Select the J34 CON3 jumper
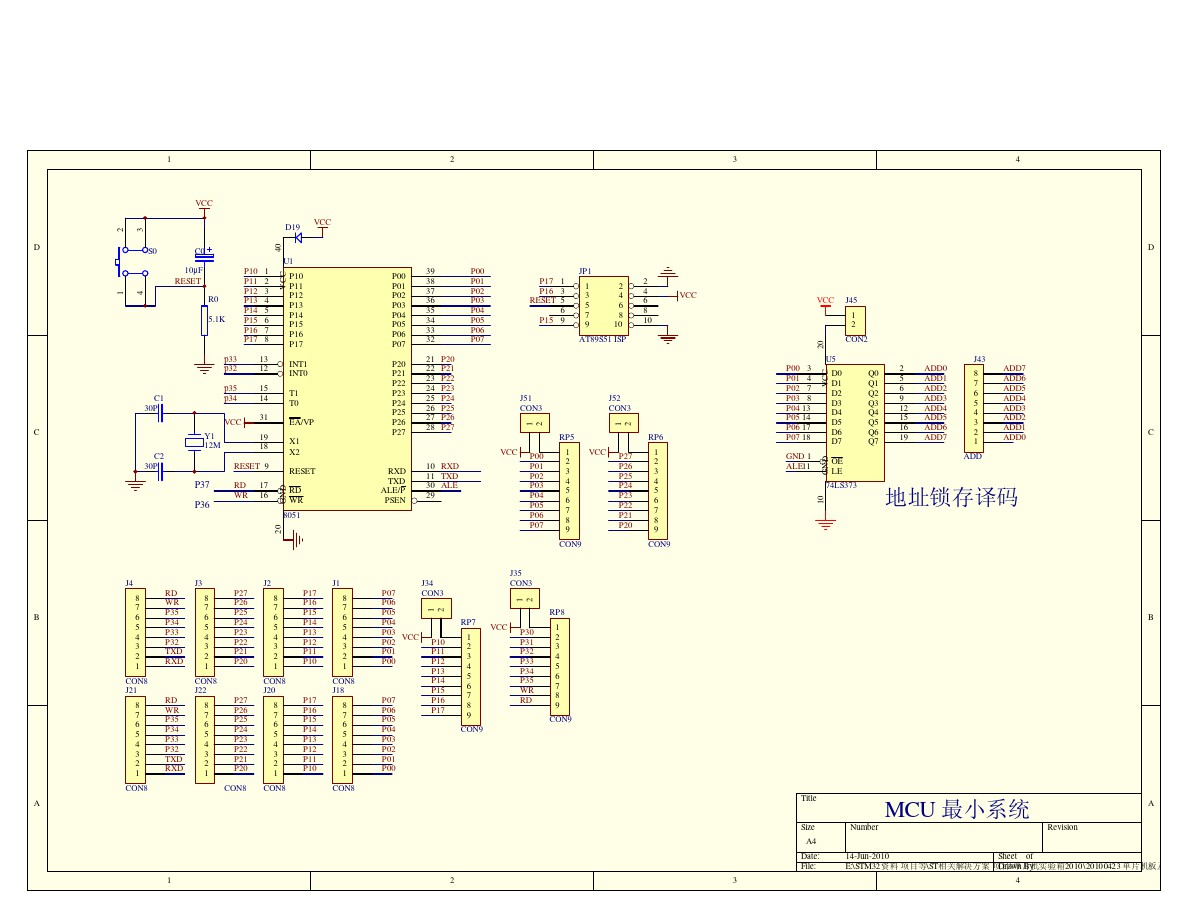The width and height of the screenshot is (1188, 918). point(436,608)
